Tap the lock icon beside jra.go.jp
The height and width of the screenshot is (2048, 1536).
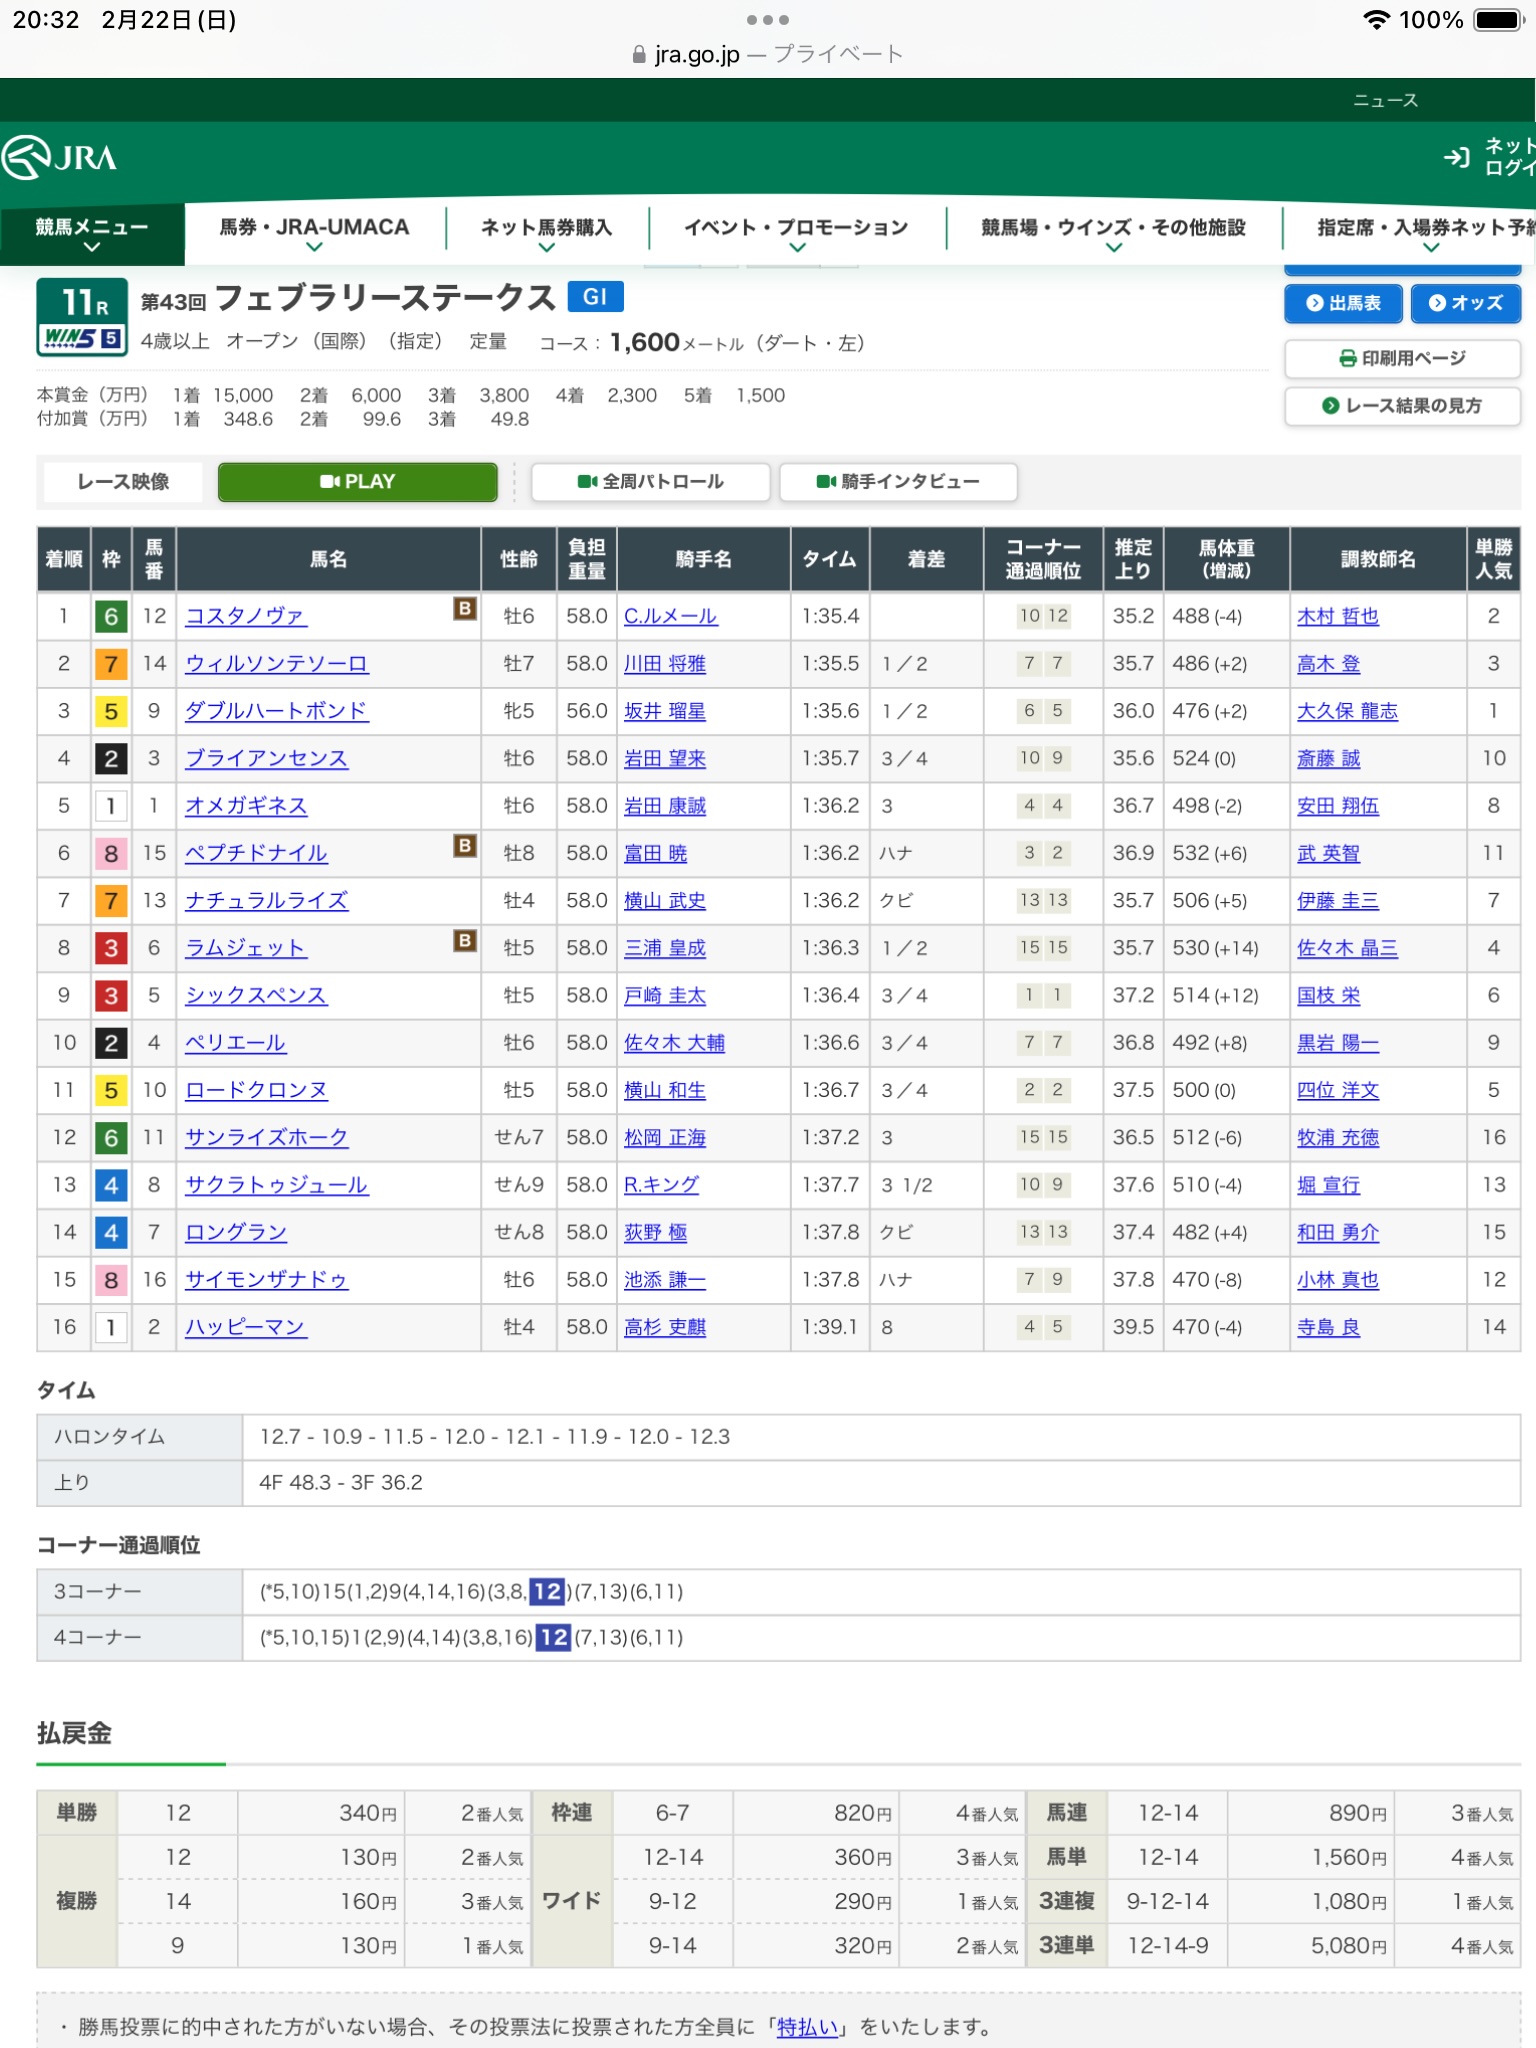pos(639,55)
